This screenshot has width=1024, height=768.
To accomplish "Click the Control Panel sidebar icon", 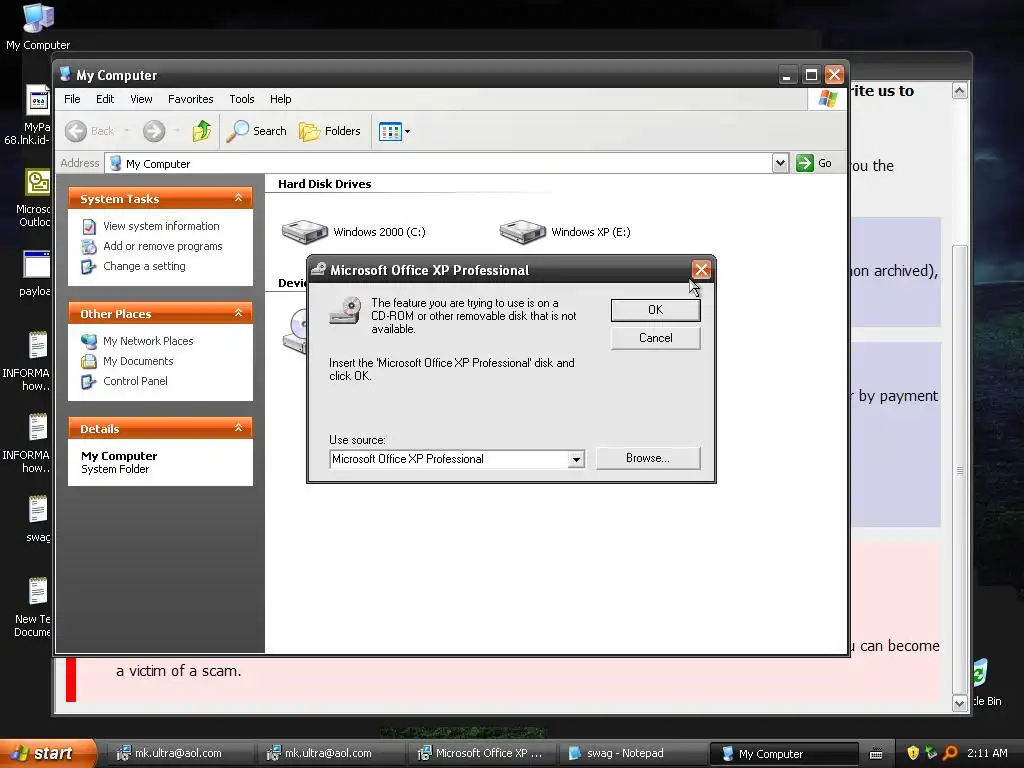I will [x=89, y=381].
